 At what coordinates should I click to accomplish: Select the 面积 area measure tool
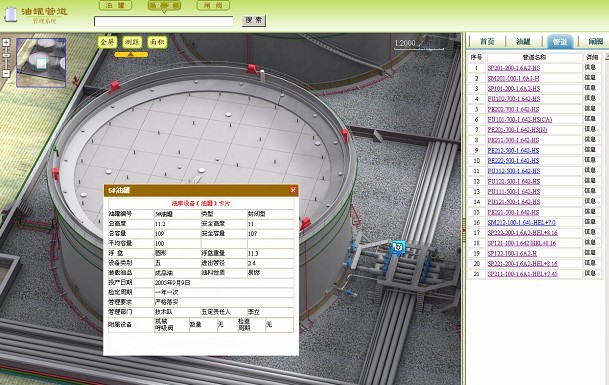157,42
